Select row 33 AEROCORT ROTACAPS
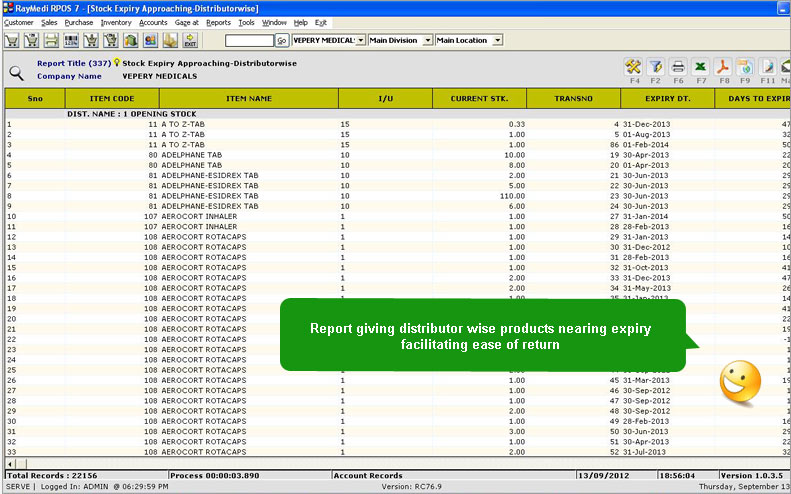This screenshot has width=791, height=494. (x=398, y=452)
